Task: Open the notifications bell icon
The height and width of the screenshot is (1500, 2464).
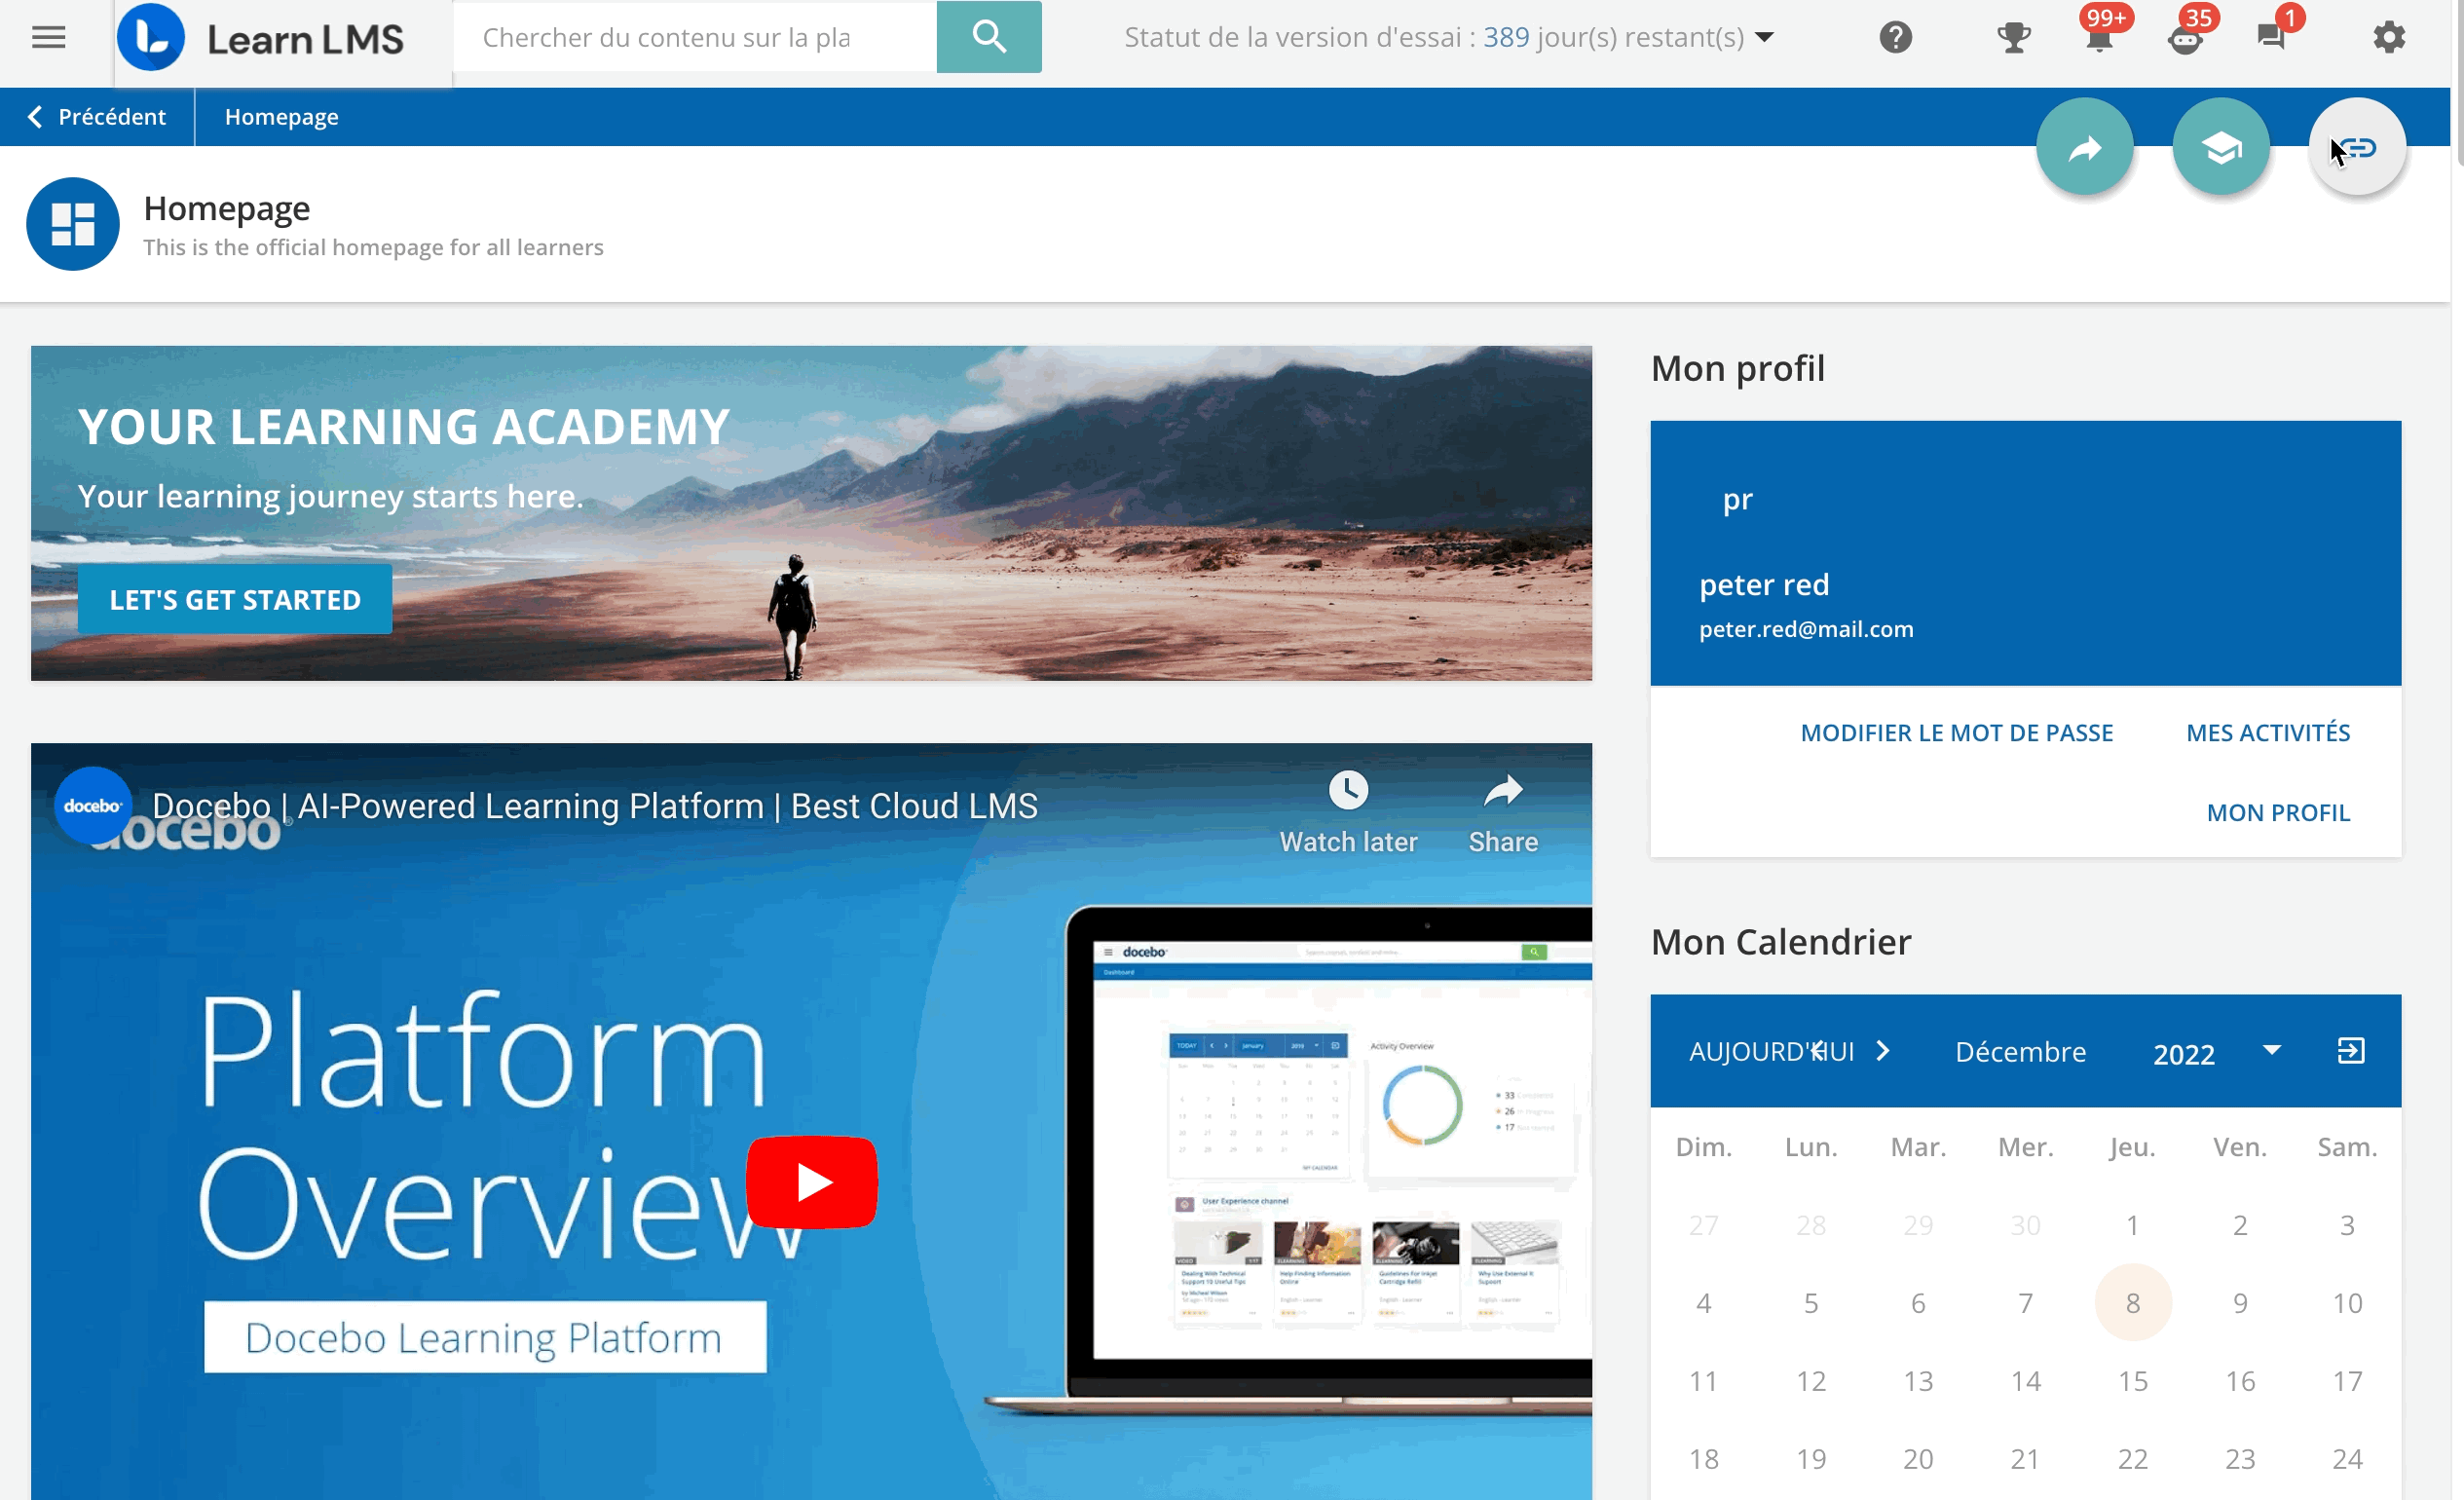Action: 2099,38
